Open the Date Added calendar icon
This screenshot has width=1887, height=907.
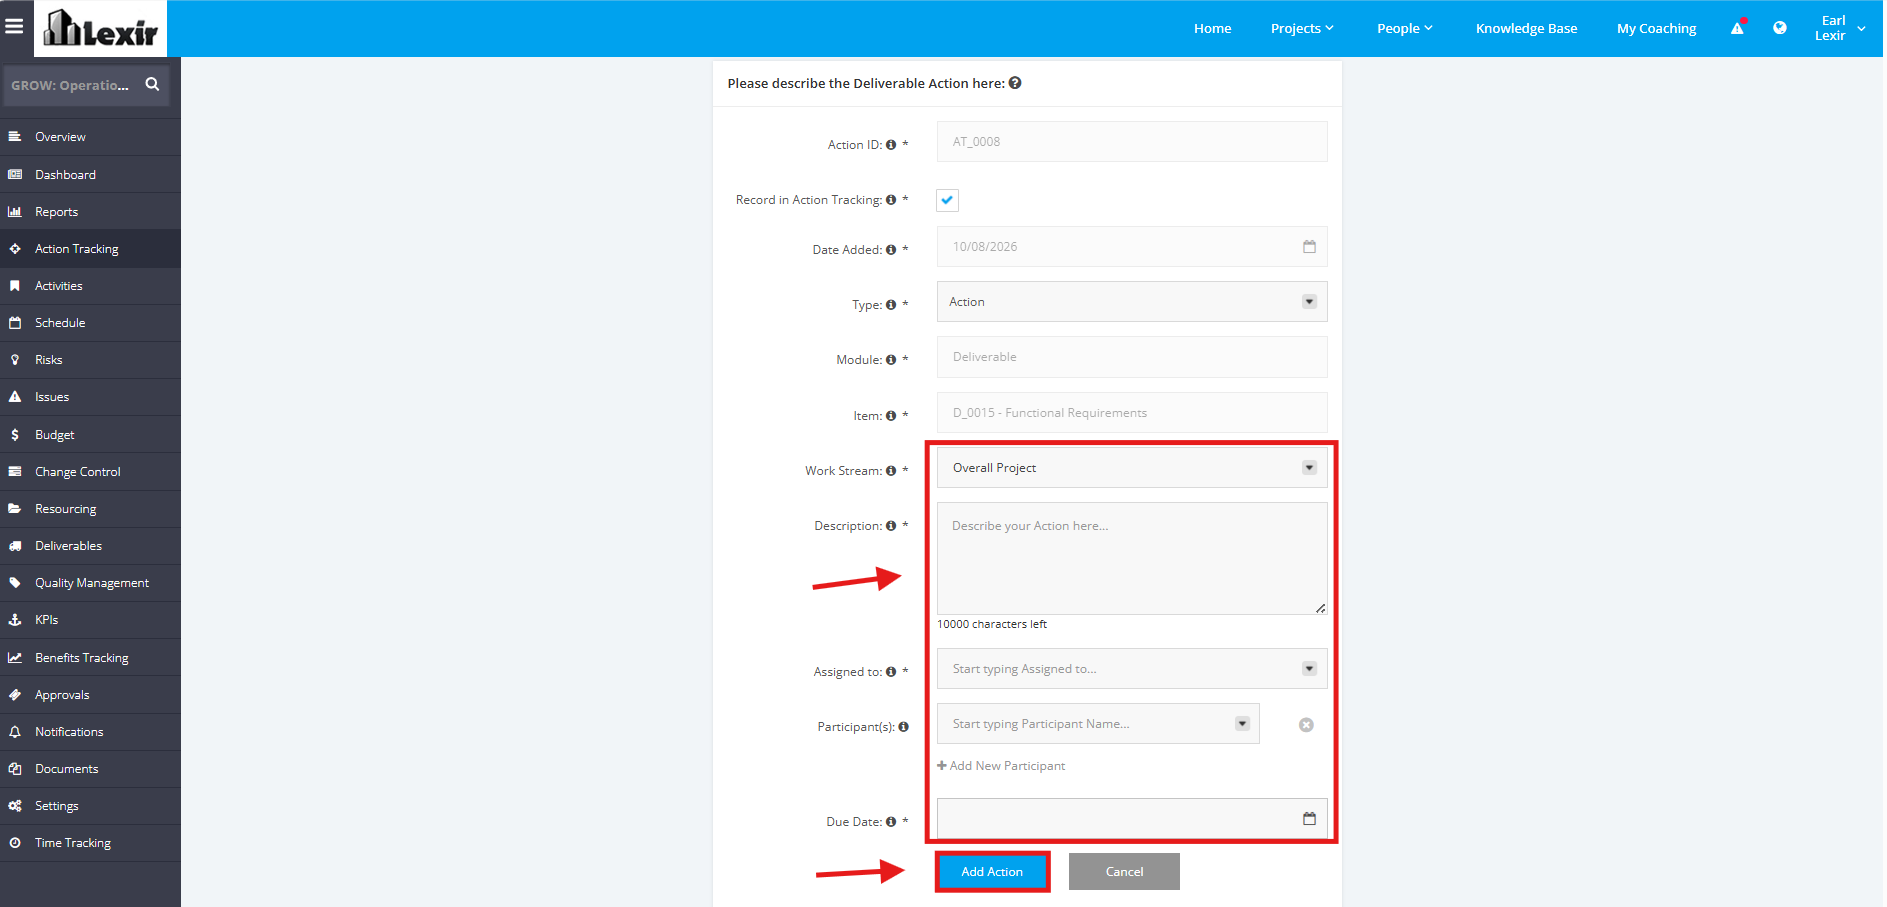click(1309, 246)
